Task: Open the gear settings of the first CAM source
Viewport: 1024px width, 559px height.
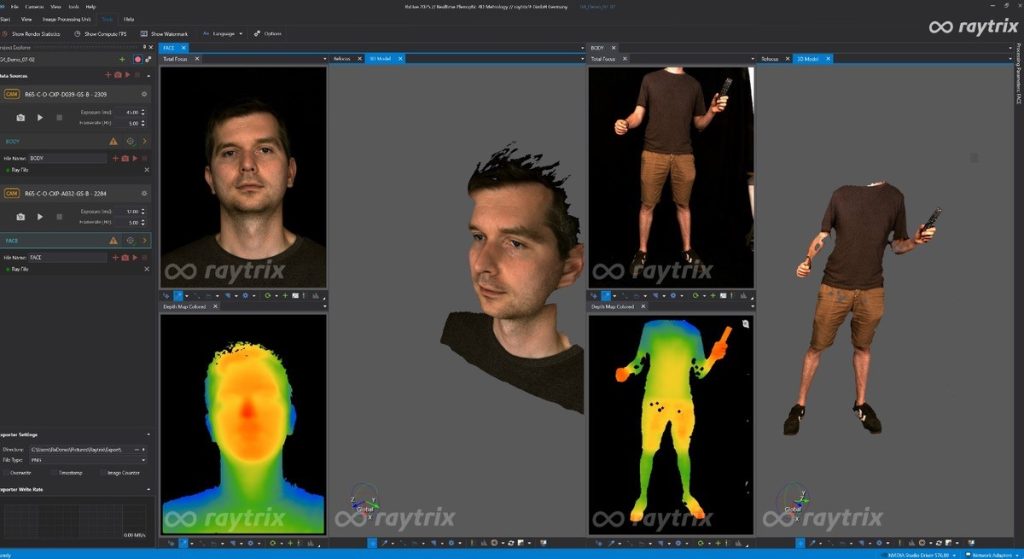Action: 144,94
